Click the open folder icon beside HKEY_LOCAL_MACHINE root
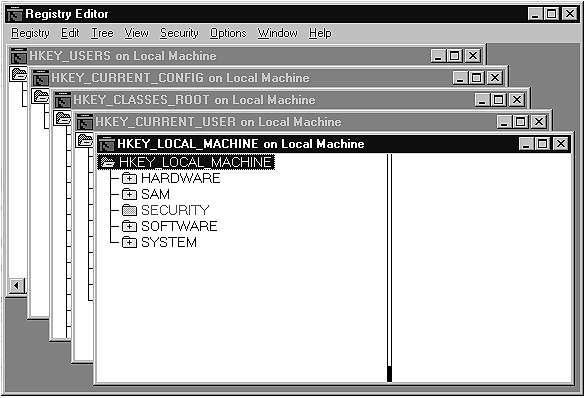586x398 pixels. 108,162
